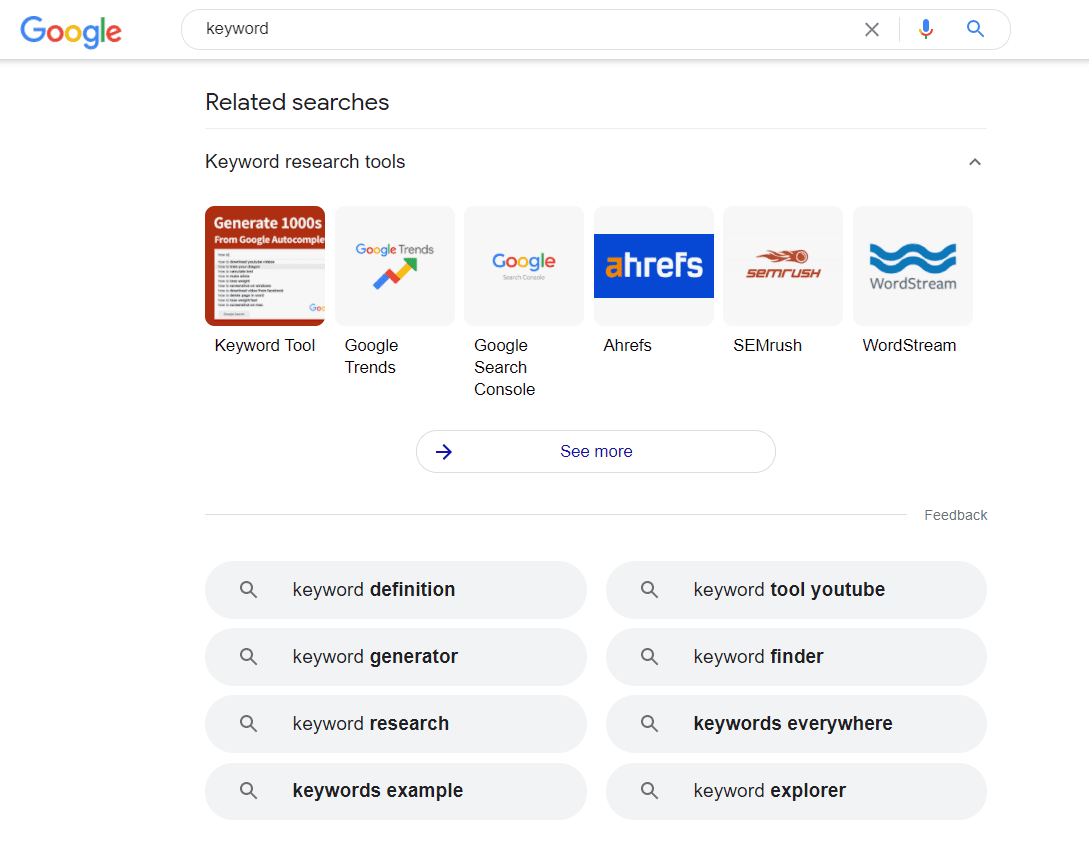Click the See more button
This screenshot has width=1089, height=853.
(596, 452)
